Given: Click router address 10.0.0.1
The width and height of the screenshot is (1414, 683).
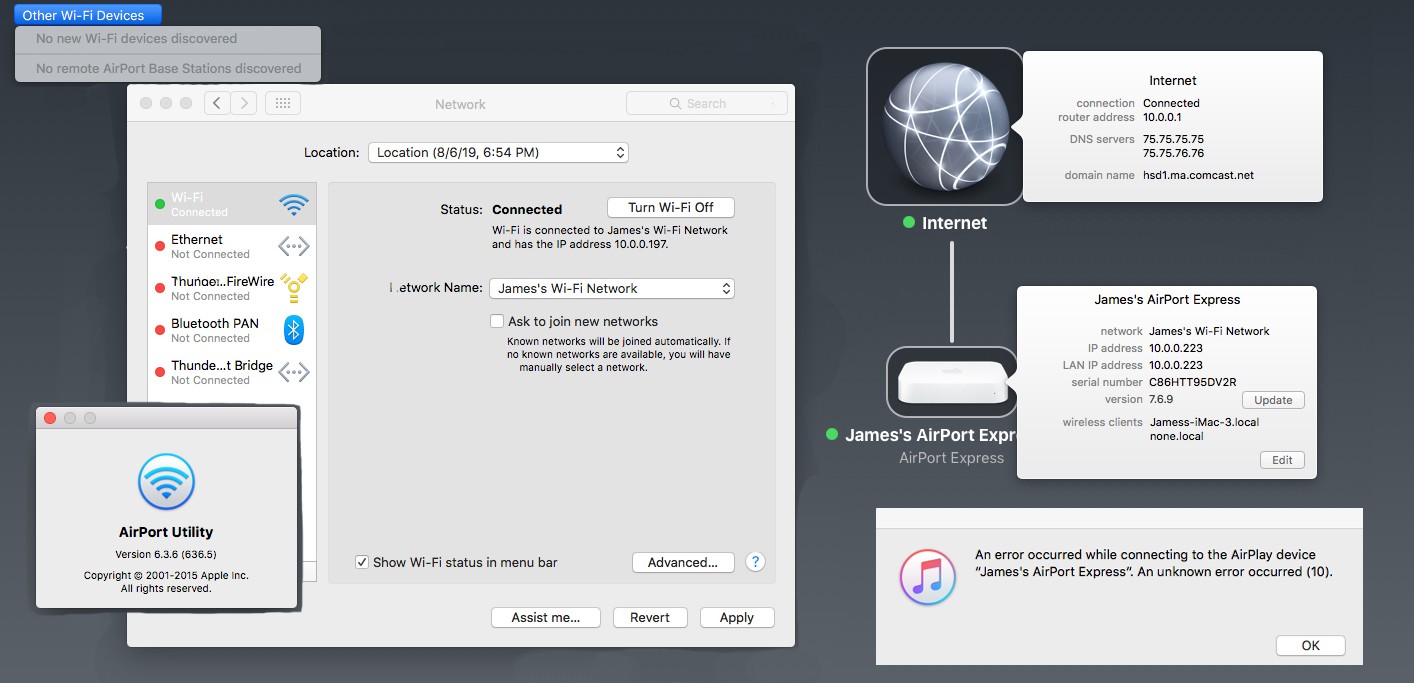Looking at the screenshot, I should point(1161,117).
